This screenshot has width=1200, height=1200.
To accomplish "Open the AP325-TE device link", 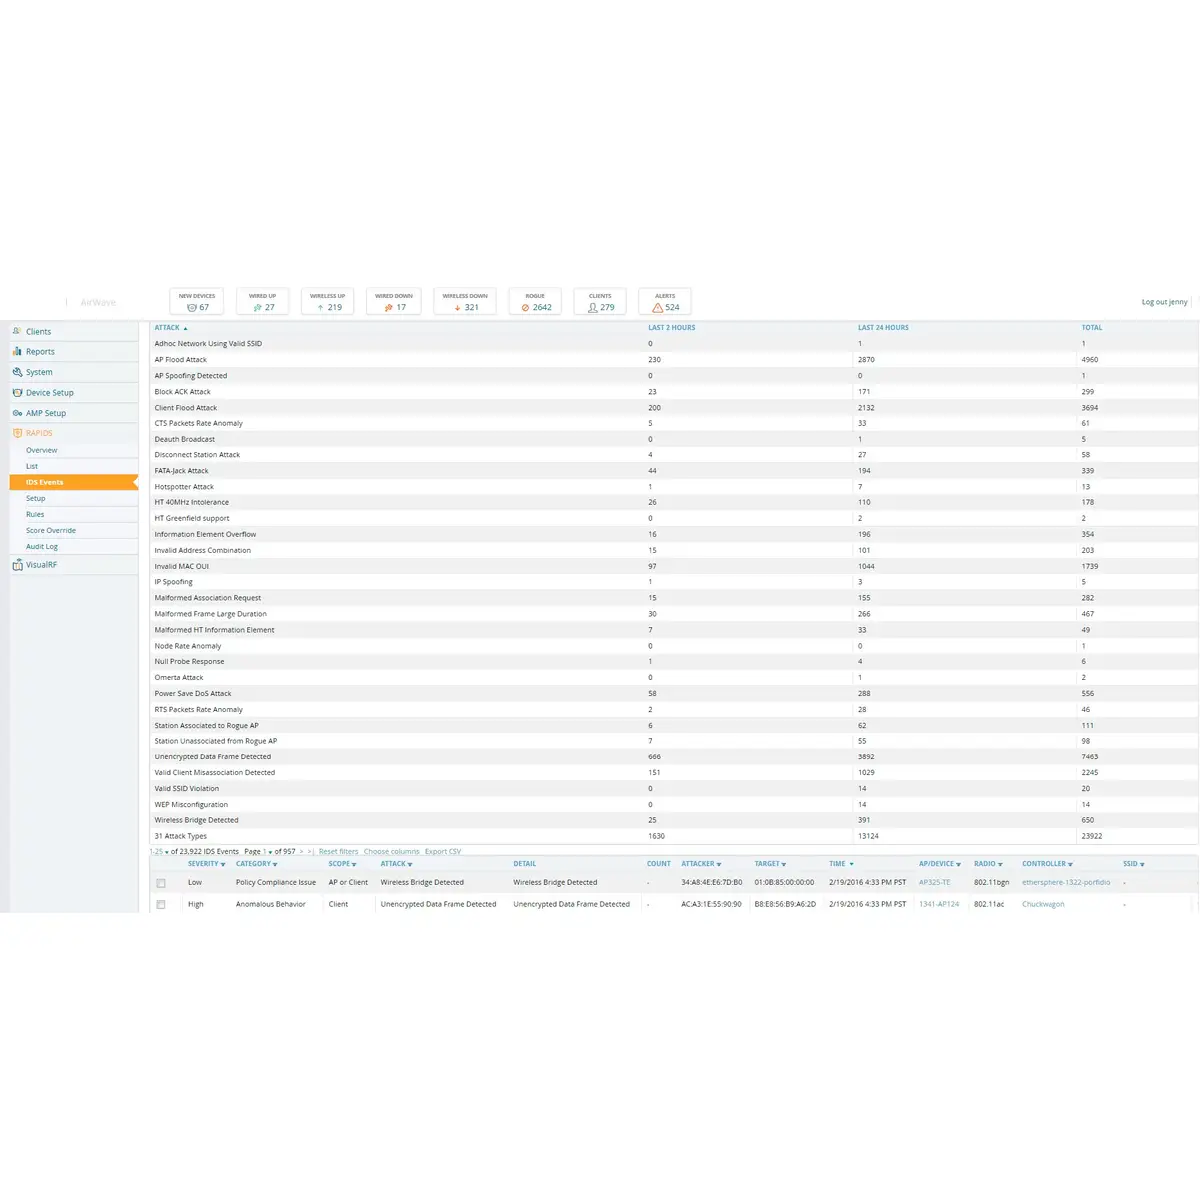I will [x=934, y=883].
